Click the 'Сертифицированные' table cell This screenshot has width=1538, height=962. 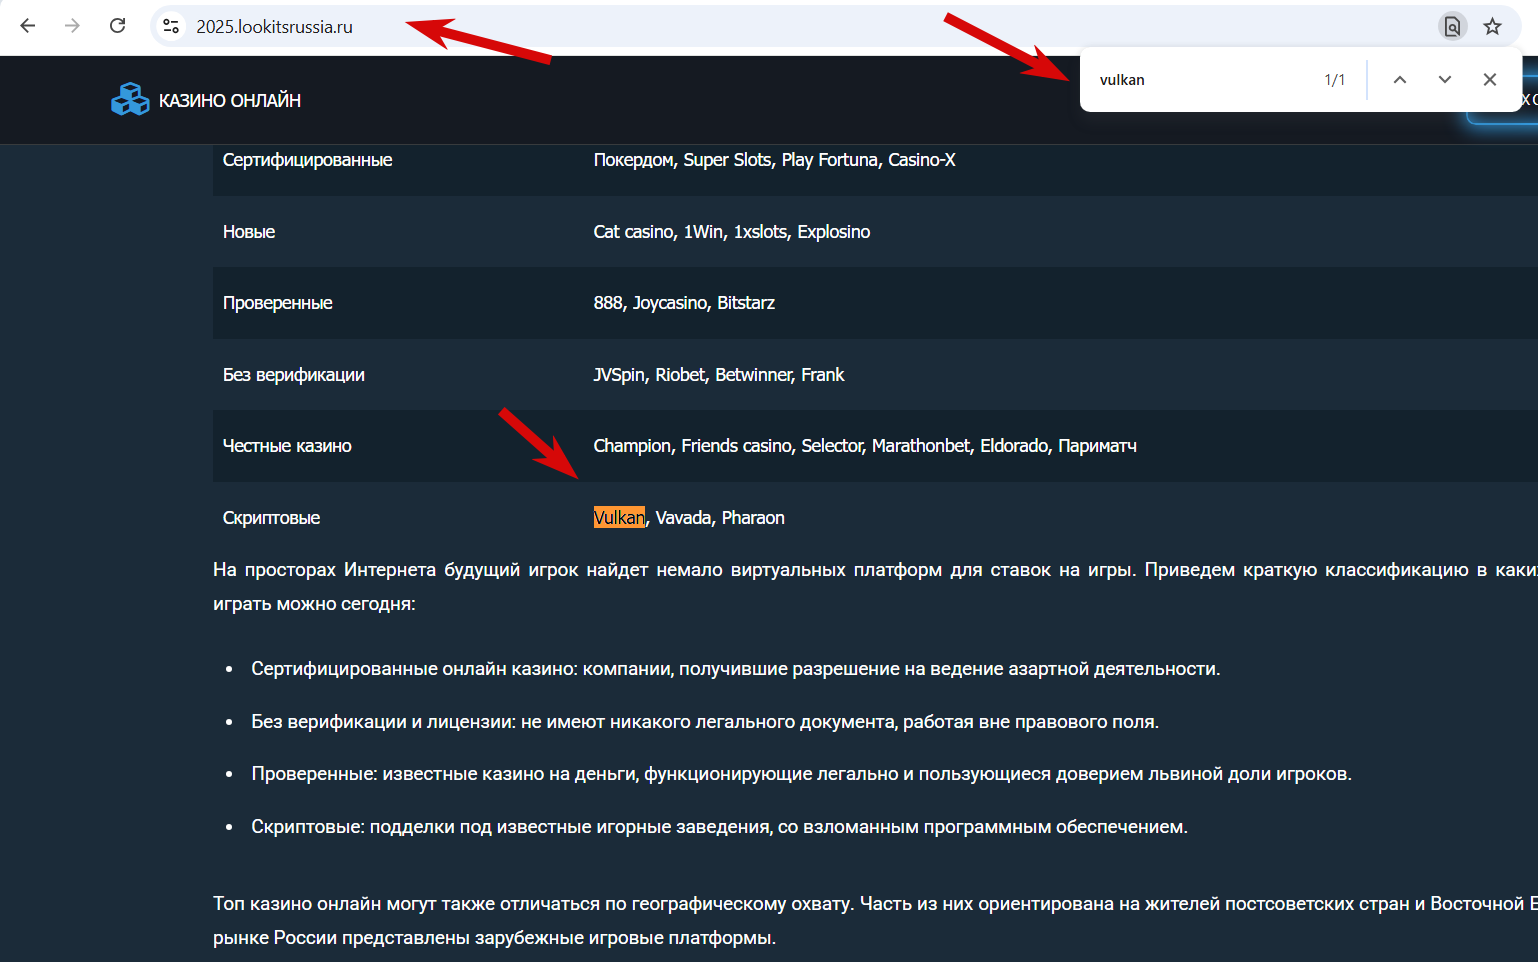pos(307,160)
